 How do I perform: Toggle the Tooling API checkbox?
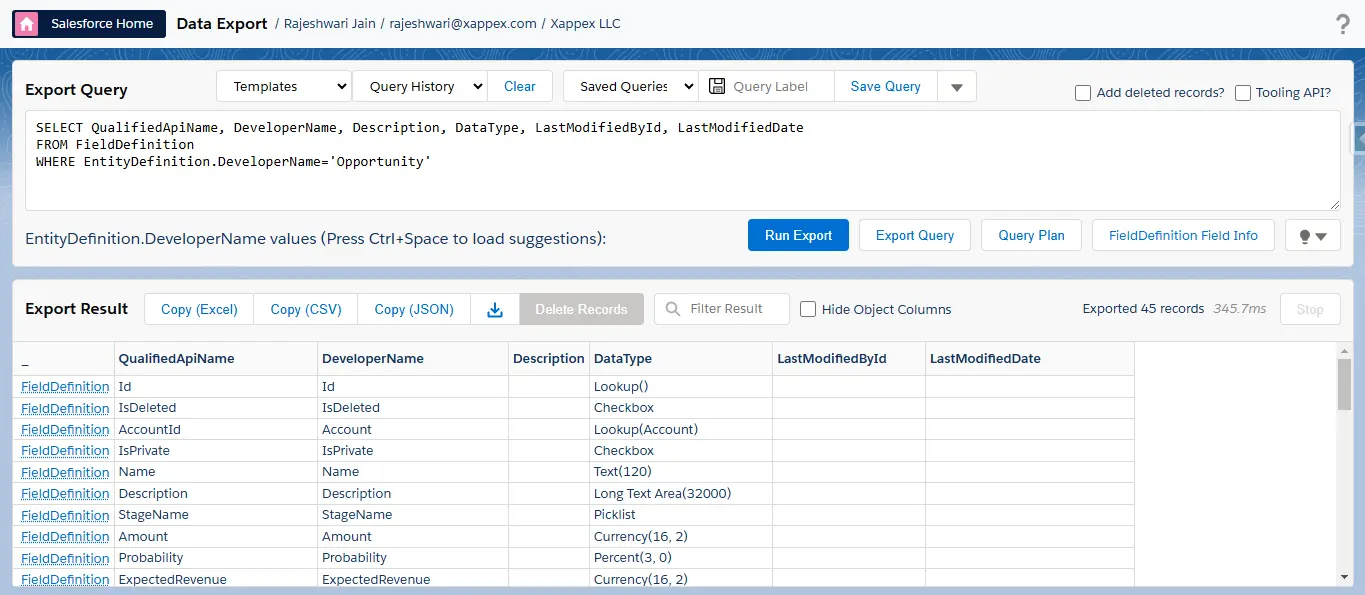coord(1243,93)
